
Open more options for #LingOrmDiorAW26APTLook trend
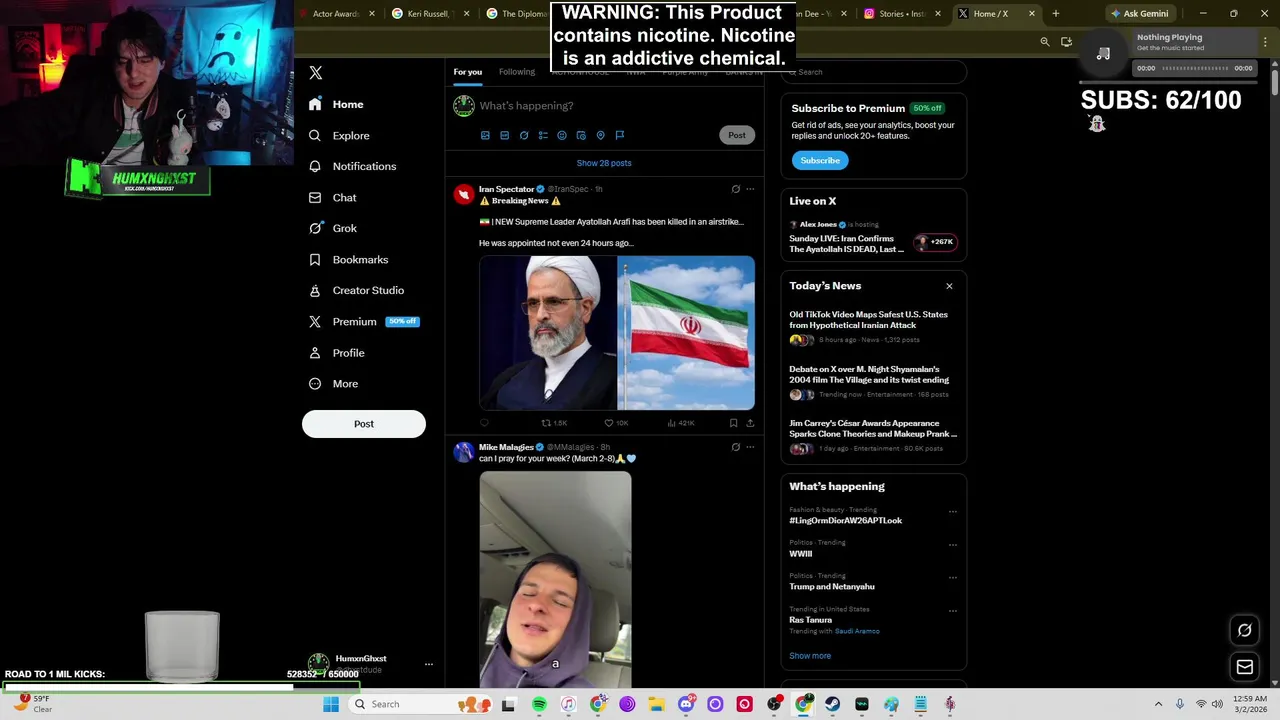pos(952,512)
